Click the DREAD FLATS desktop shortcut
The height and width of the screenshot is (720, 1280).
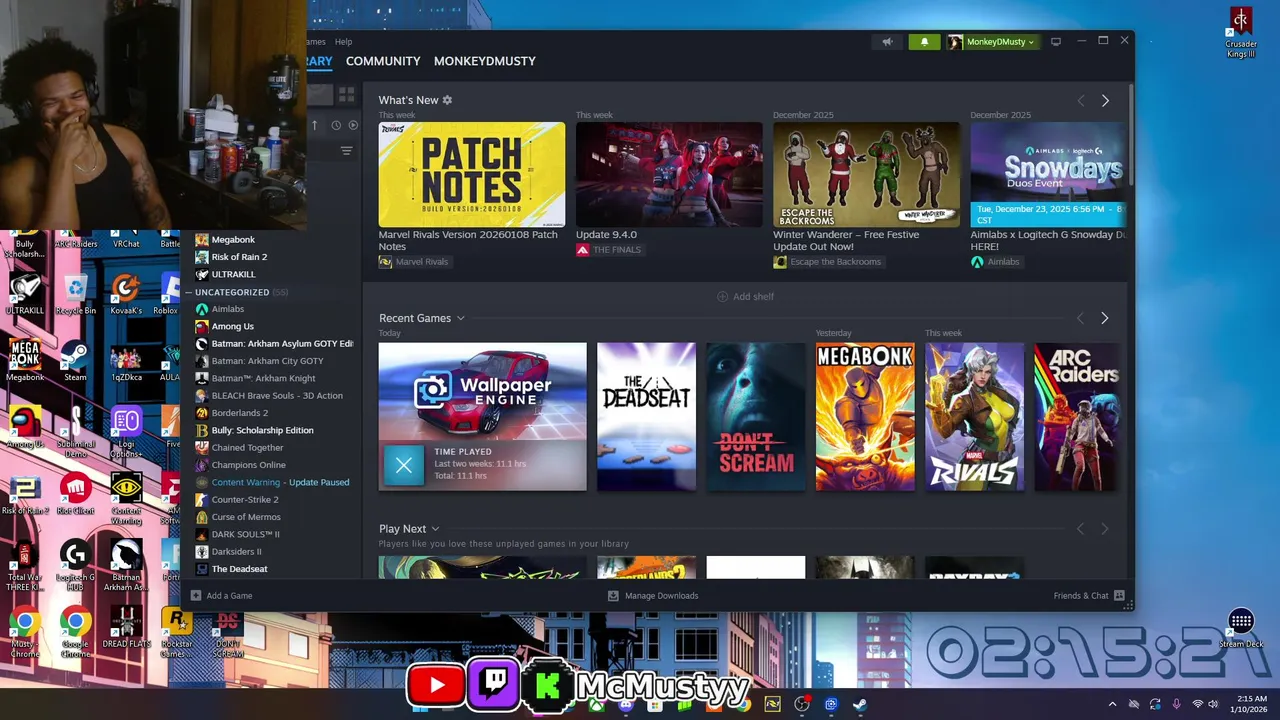tap(125, 628)
